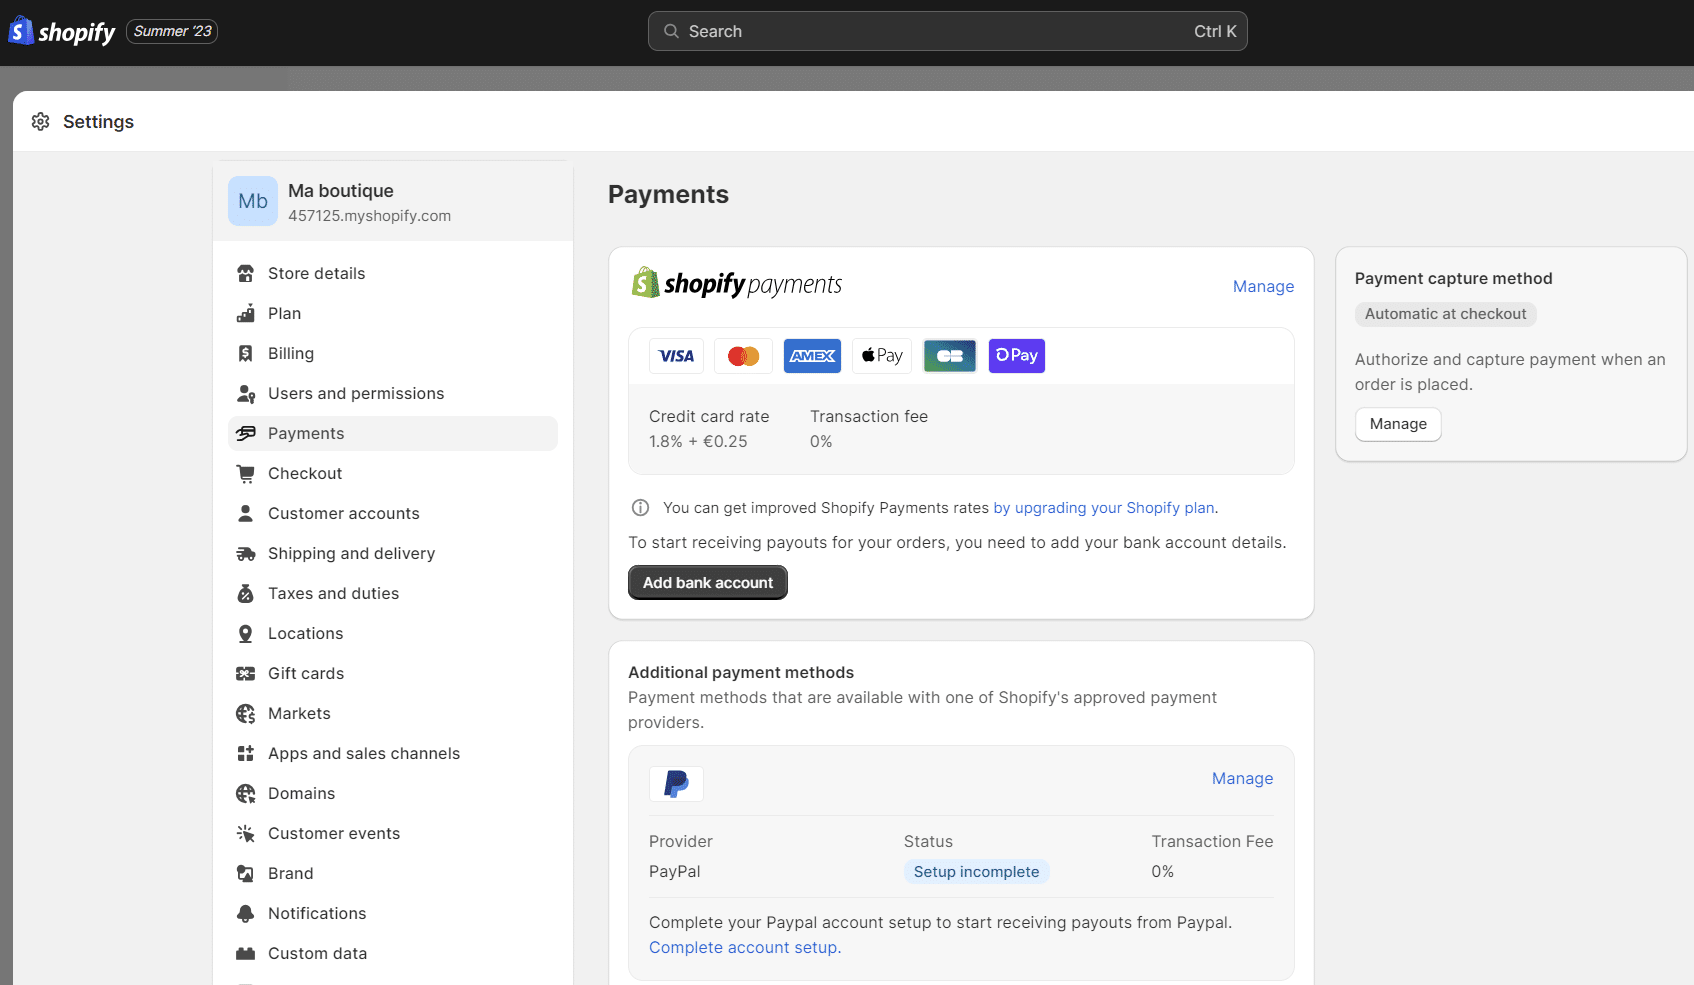
Task: Open the Plan settings page
Action: (x=393, y=313)
